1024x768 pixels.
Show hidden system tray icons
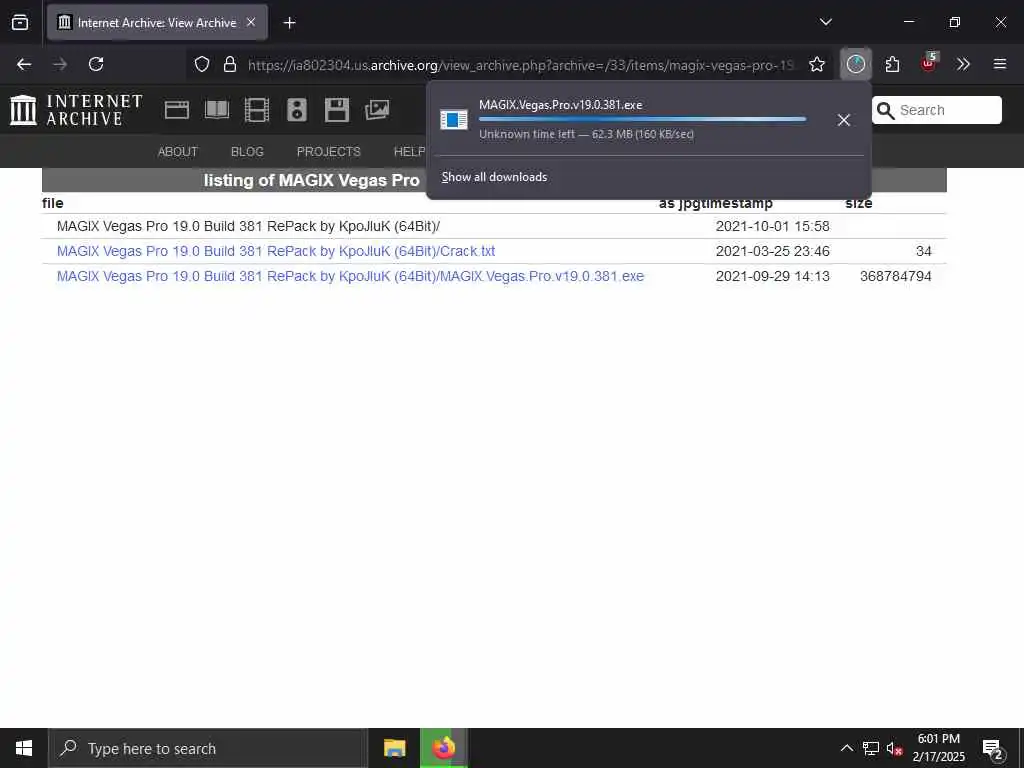pyautogui.click(x=846, y=748)
